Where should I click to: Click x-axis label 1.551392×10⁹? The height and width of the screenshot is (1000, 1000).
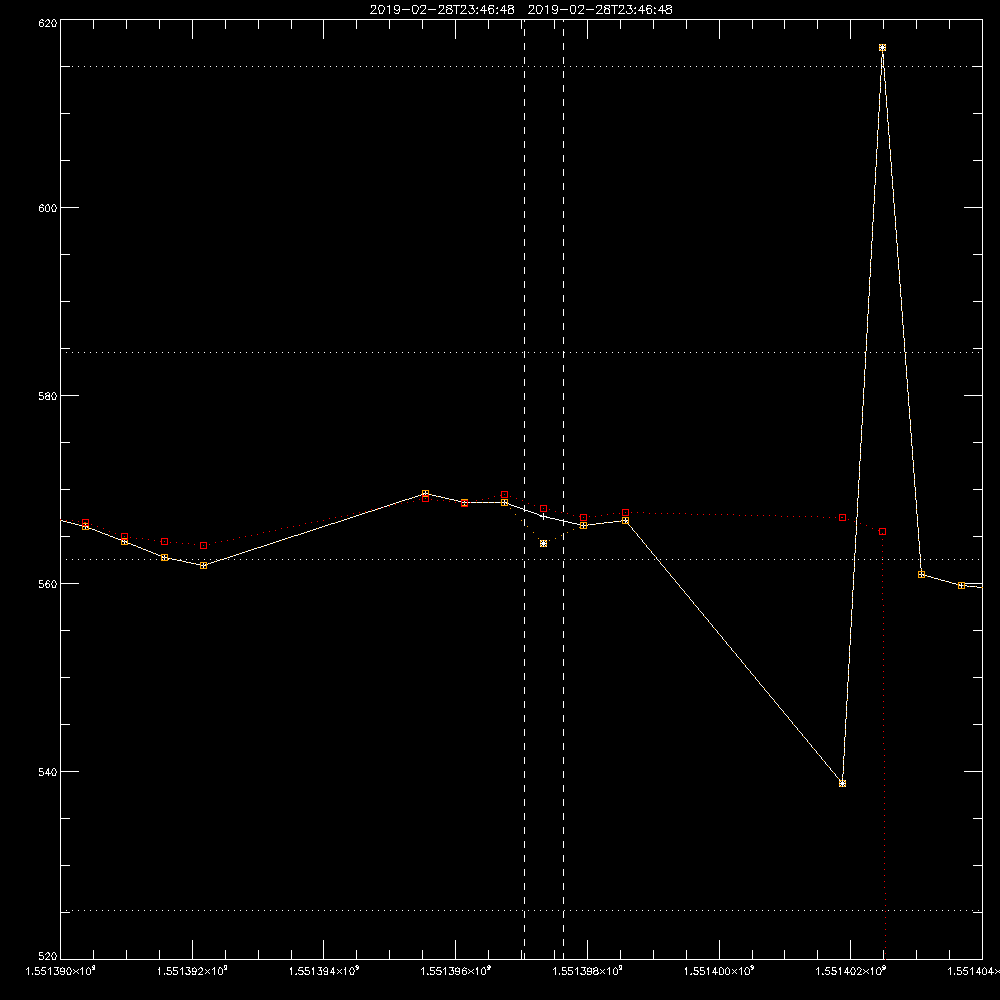click(192, 971)
